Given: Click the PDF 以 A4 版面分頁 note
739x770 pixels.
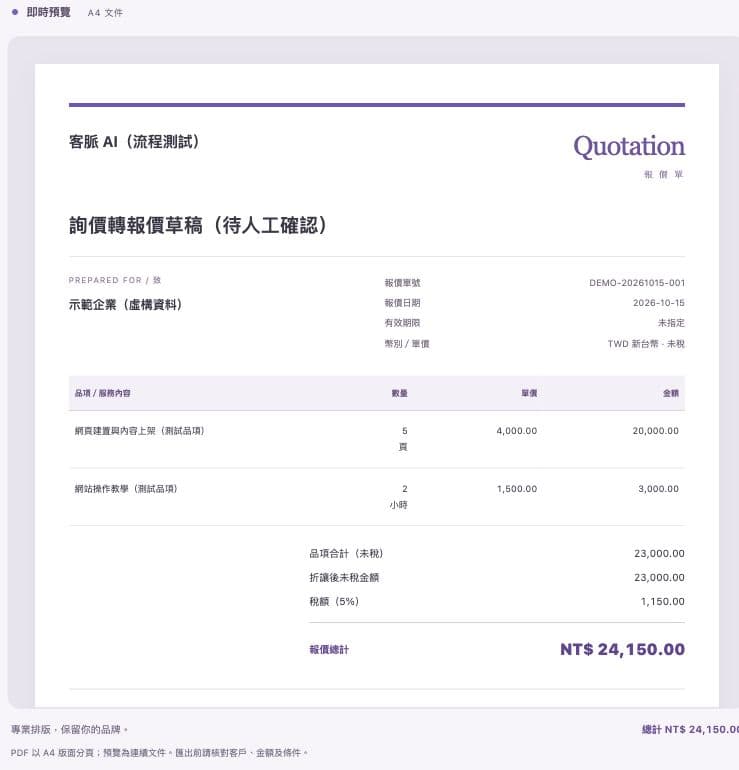Looking at the screenshot, I should 159,752.
